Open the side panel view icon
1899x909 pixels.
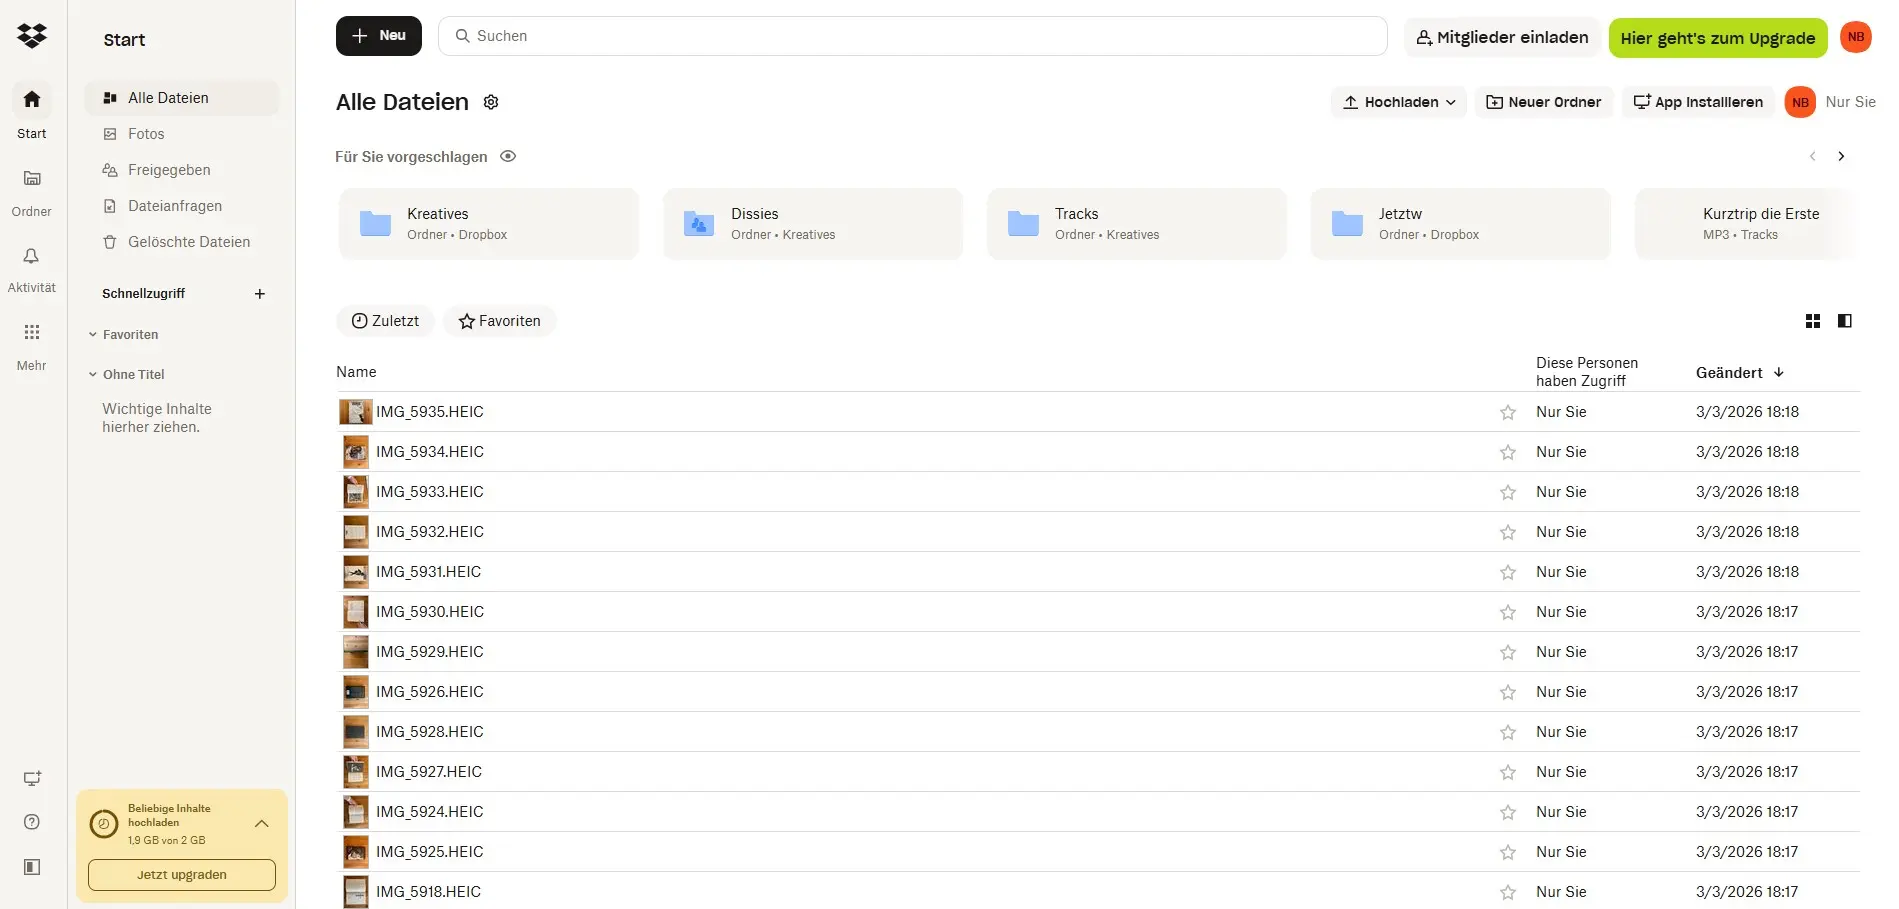click(1845, 321)
